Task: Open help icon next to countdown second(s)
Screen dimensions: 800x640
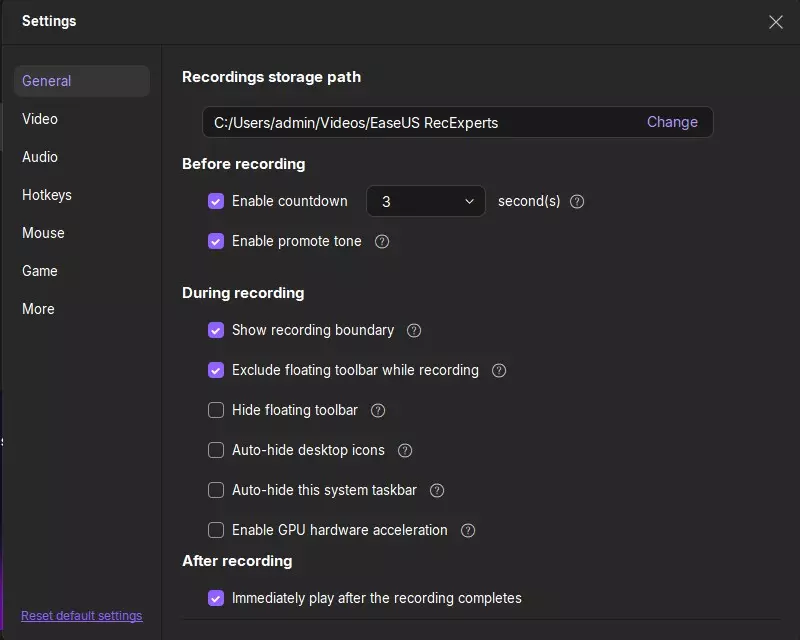Action: [x=577, y=202]
